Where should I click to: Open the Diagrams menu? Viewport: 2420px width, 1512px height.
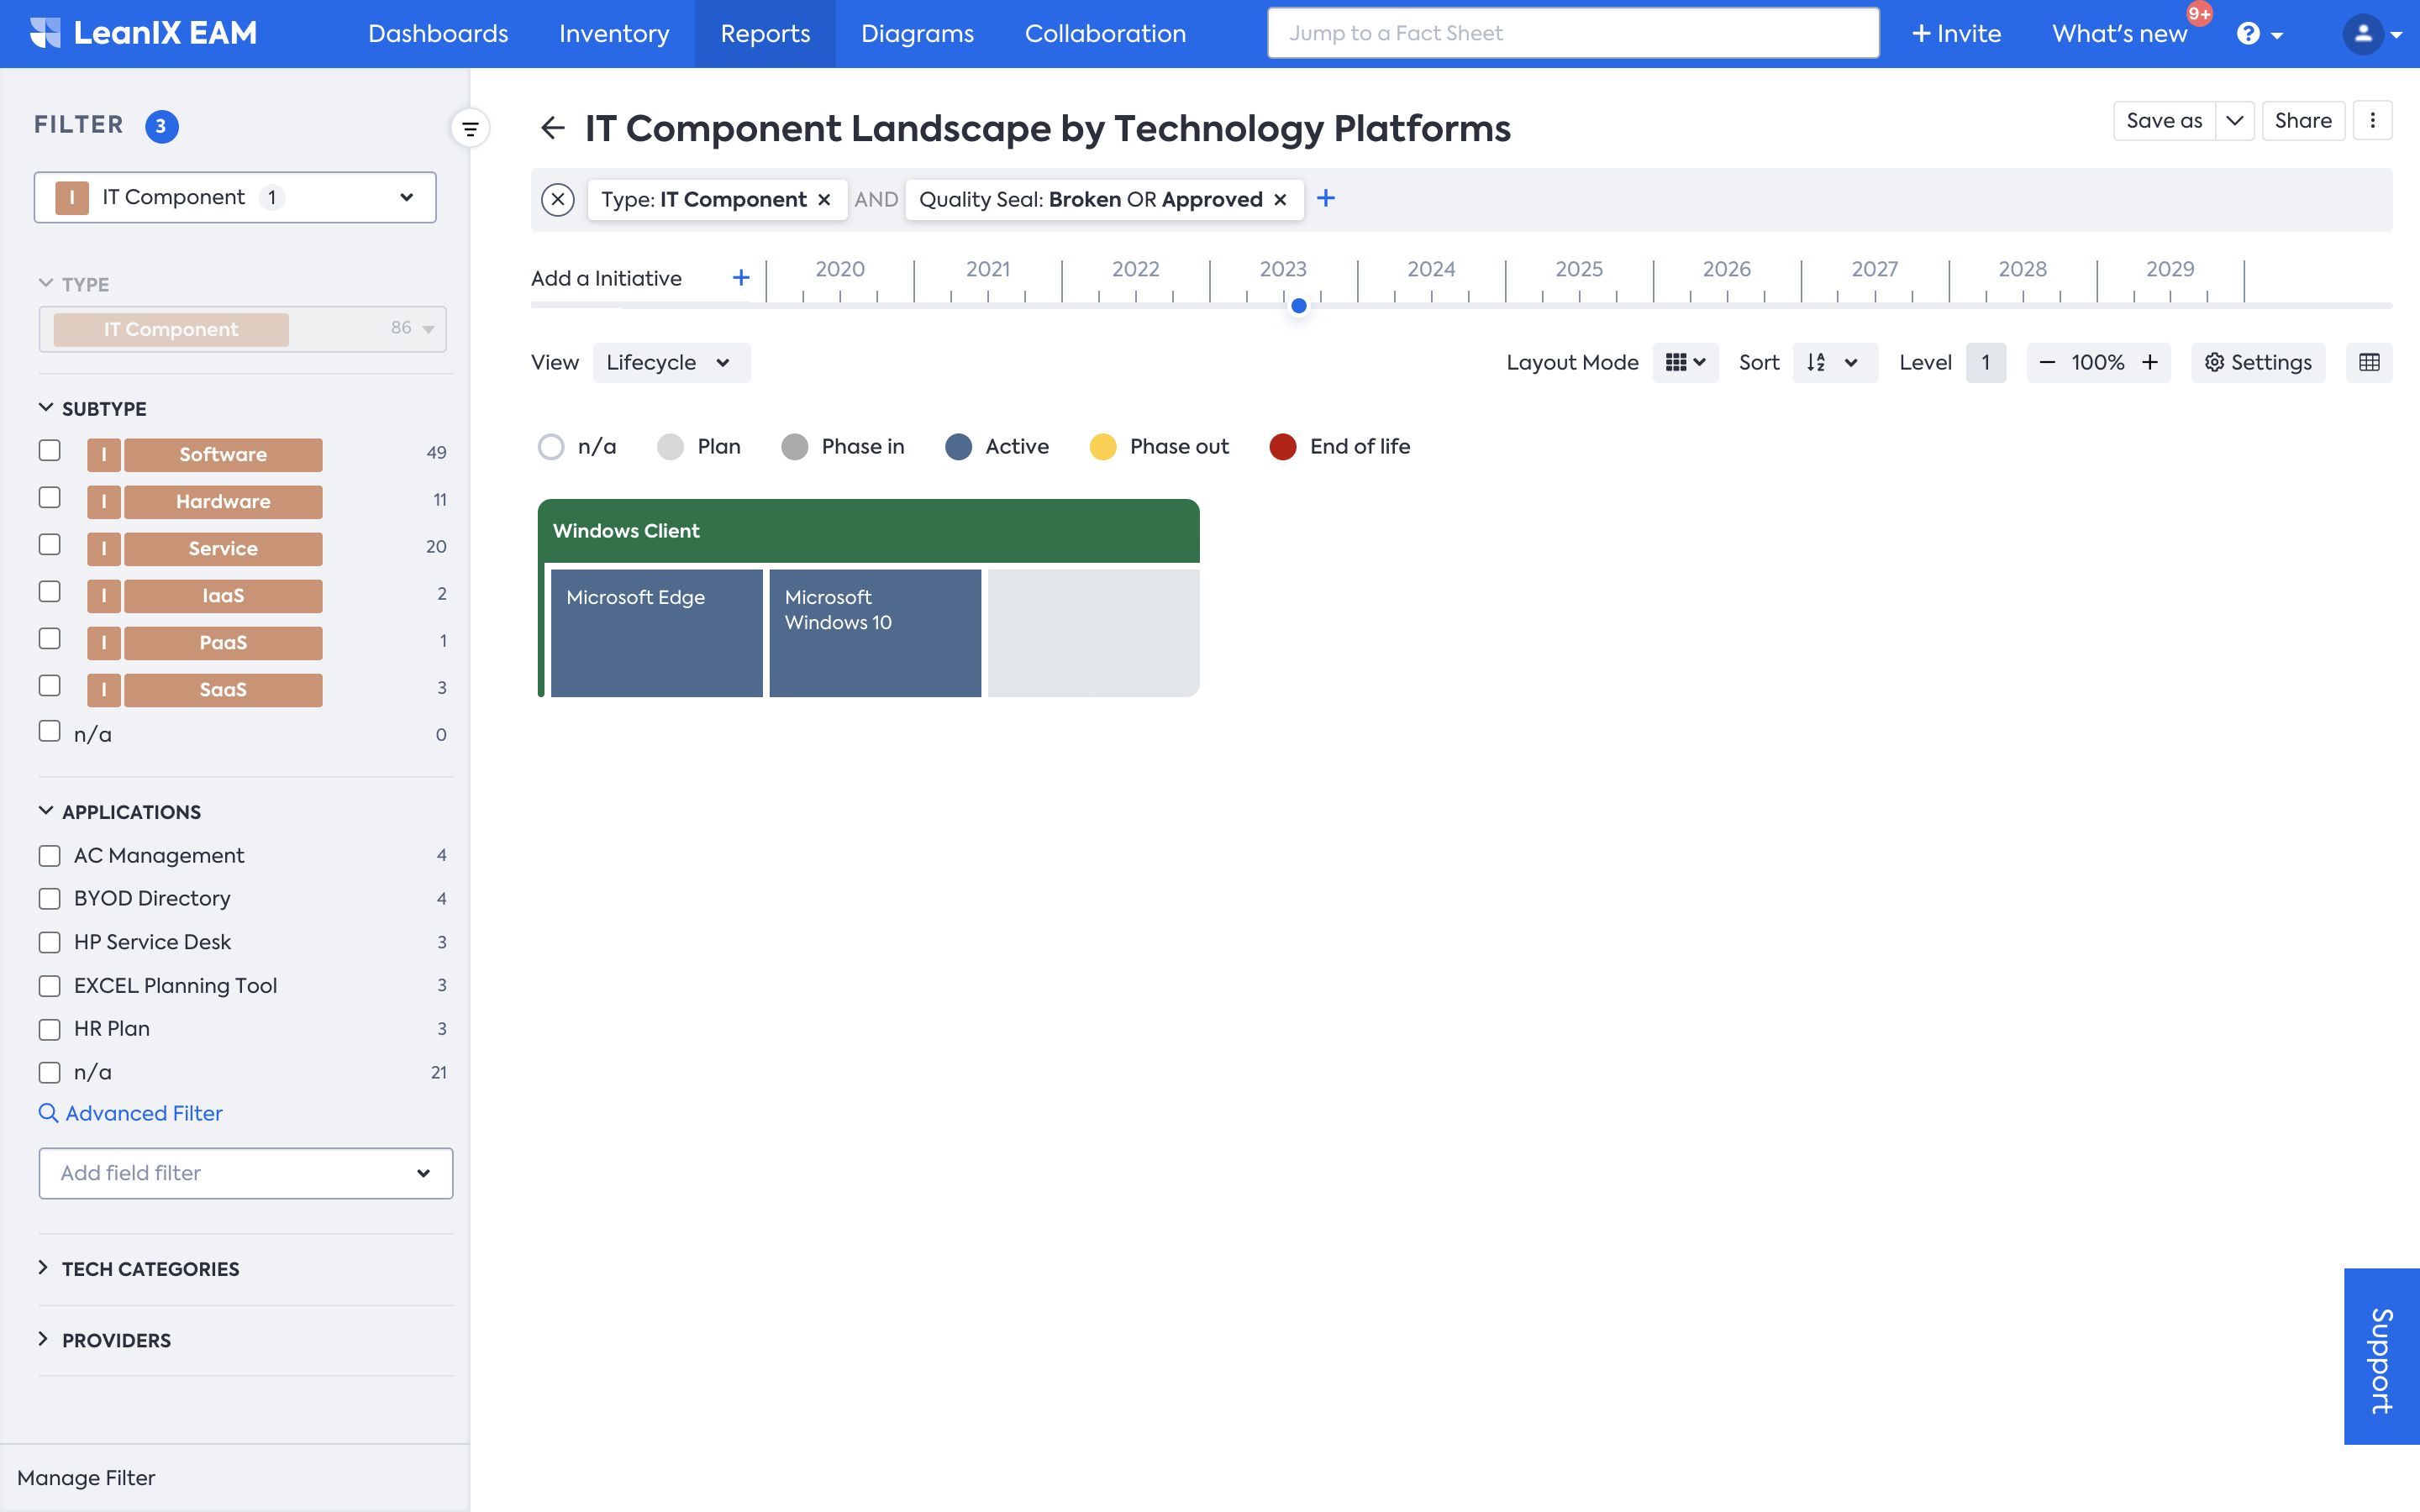pos(917,34)
